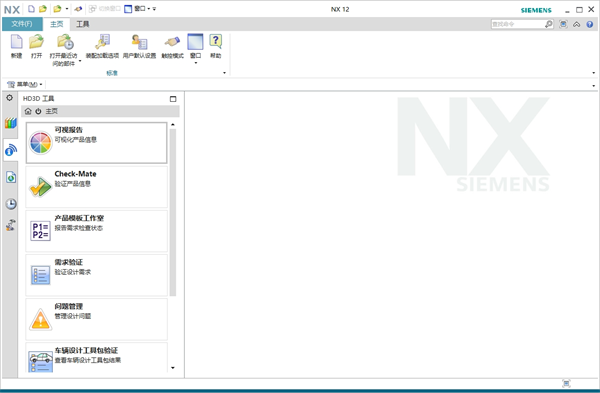Open the Roles sidebar tab
This screenshot has height=393, width=600.
pos(11,225)
